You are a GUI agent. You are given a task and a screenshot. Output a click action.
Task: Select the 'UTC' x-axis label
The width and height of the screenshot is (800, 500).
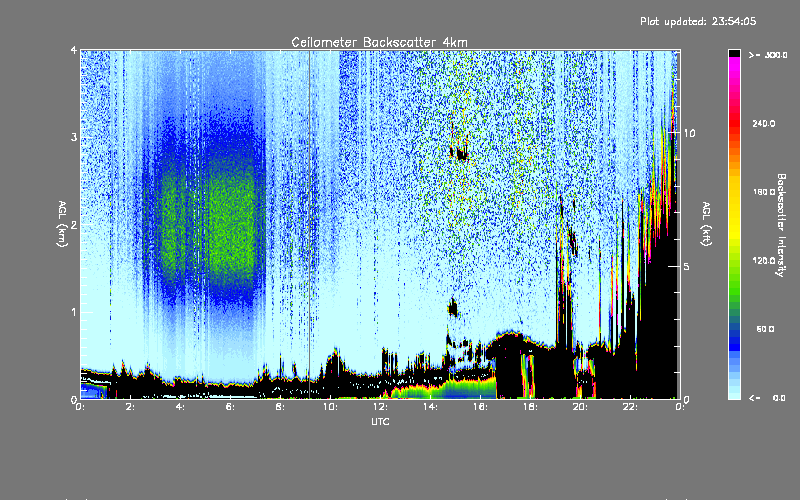pos(380,421)
